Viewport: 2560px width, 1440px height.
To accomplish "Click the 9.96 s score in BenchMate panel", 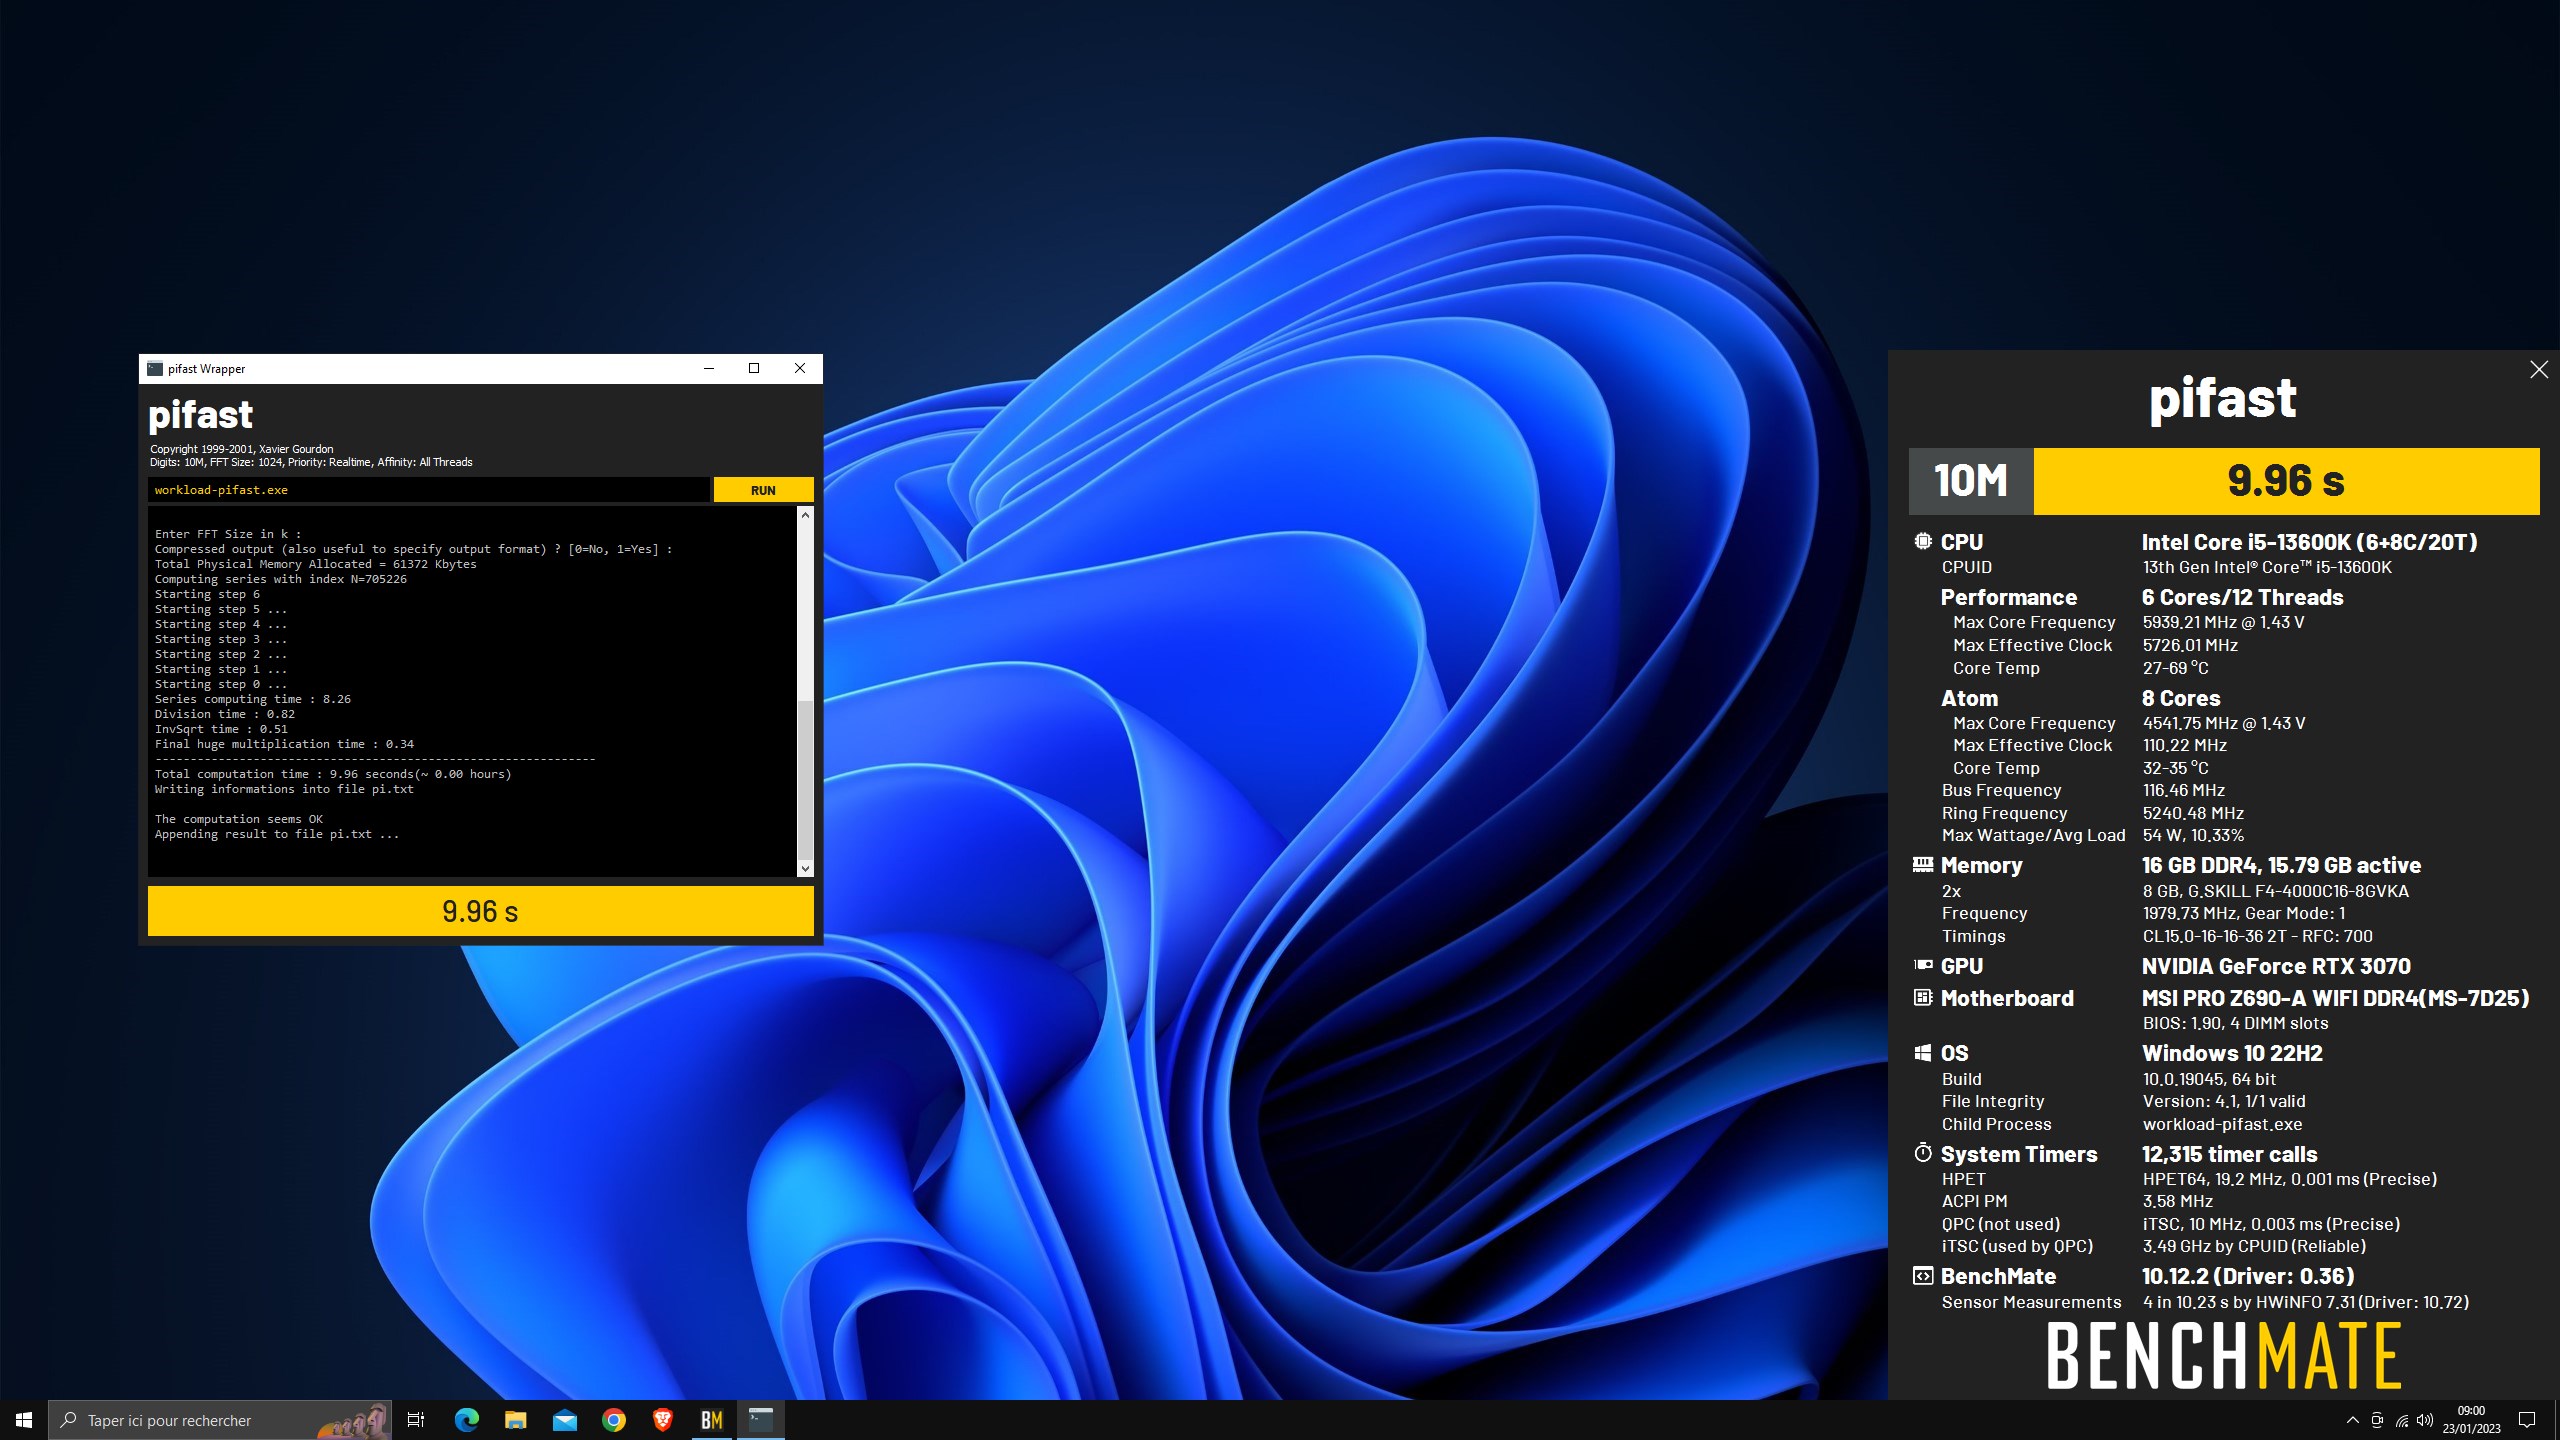I will point(2286,481).
